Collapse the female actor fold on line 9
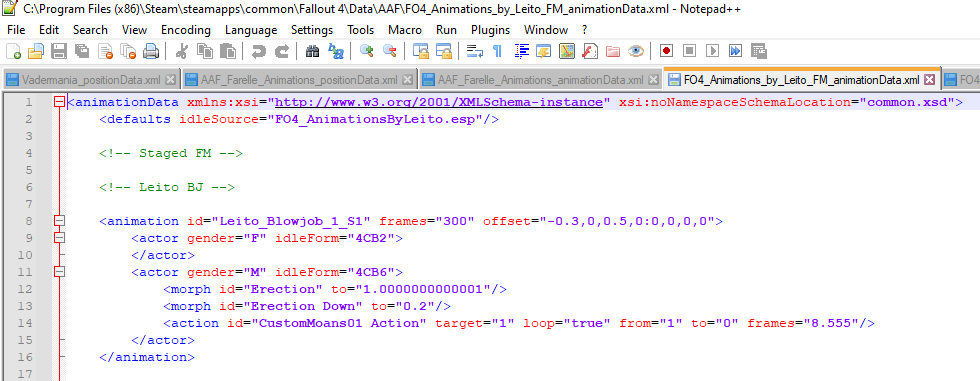The image size is (980, 381). pos(59,237)
